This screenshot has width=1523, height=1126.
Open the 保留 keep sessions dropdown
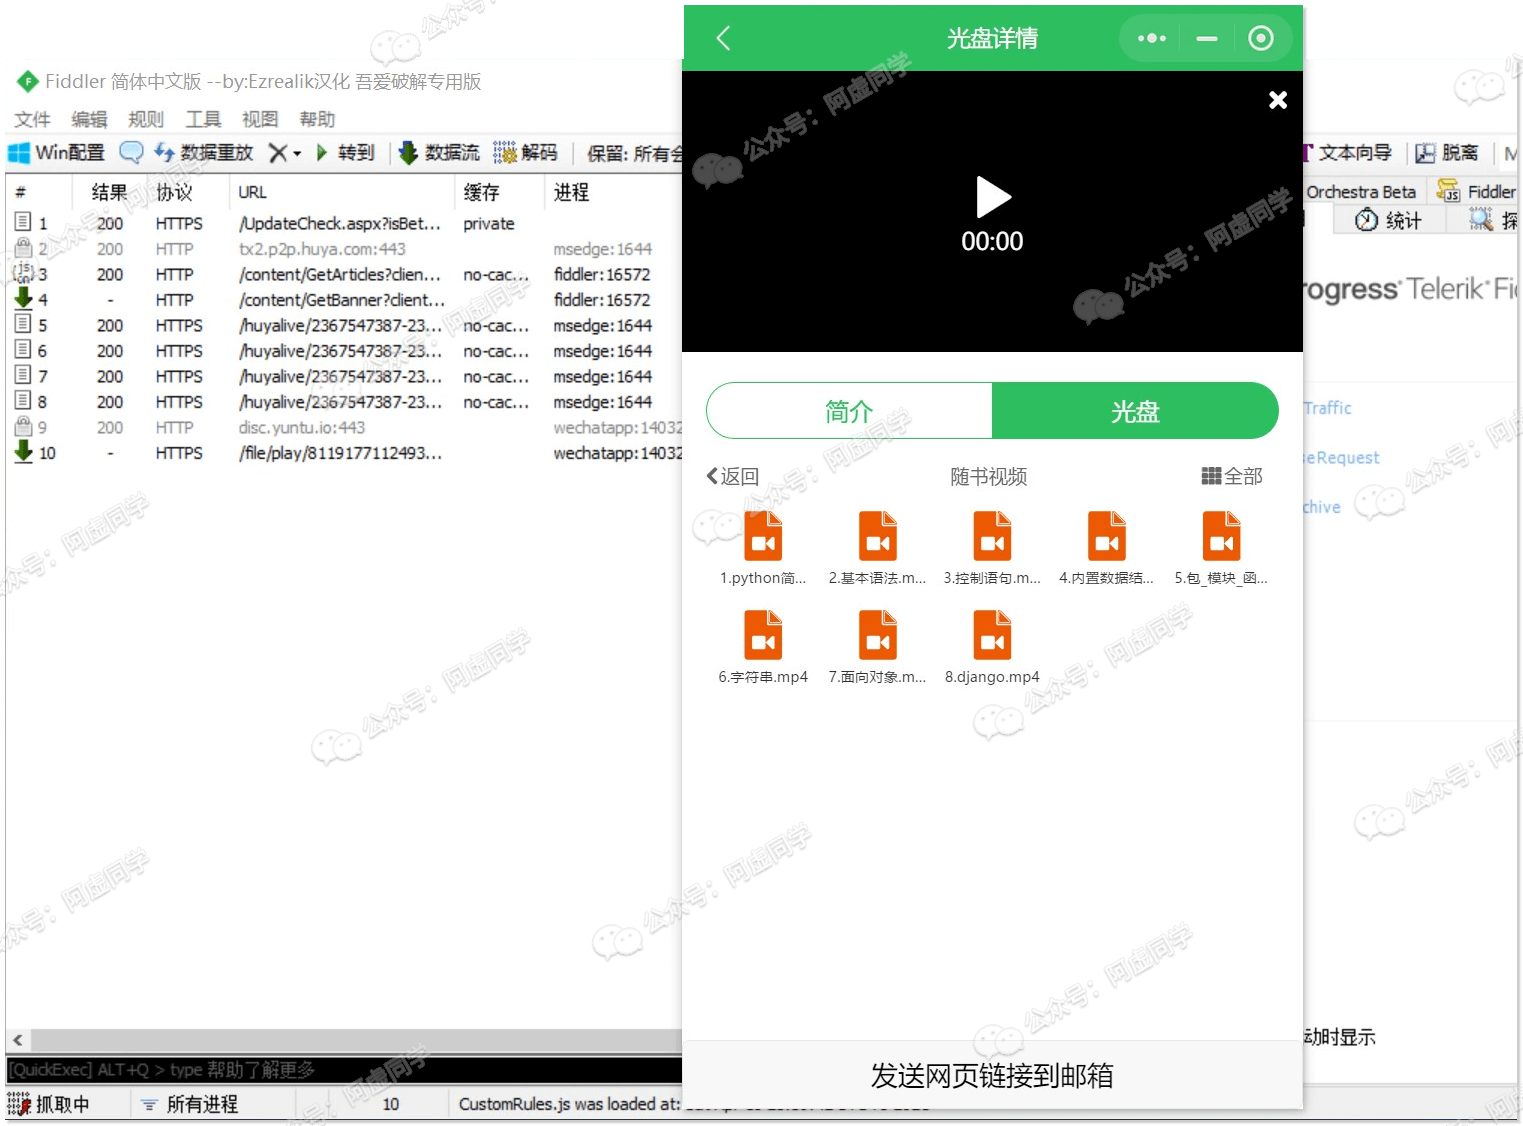tap(634, 154)
